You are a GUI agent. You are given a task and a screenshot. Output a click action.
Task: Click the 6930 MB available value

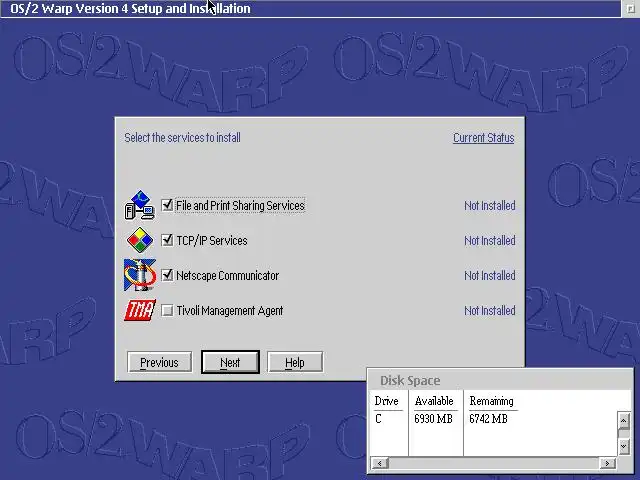[x=433, y=419]
